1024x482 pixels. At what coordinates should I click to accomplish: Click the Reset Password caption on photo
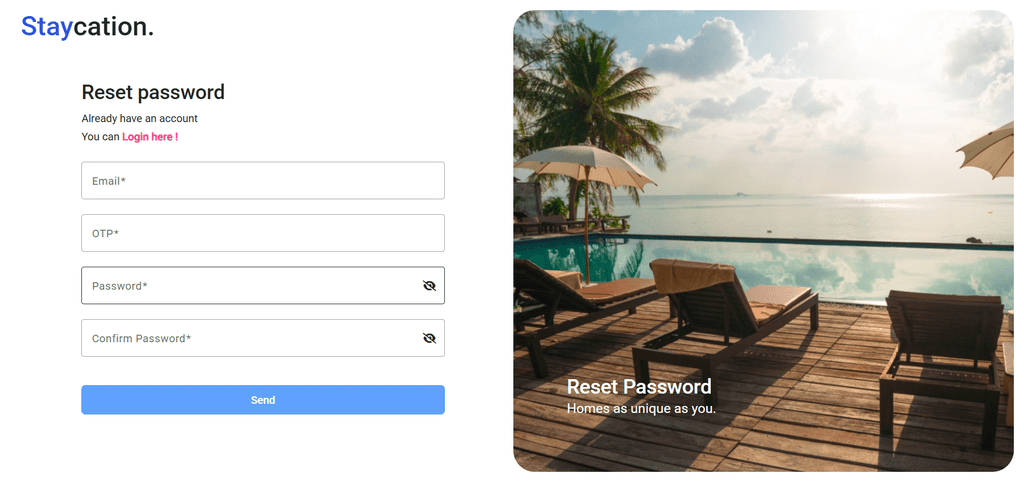coord(639,387)
